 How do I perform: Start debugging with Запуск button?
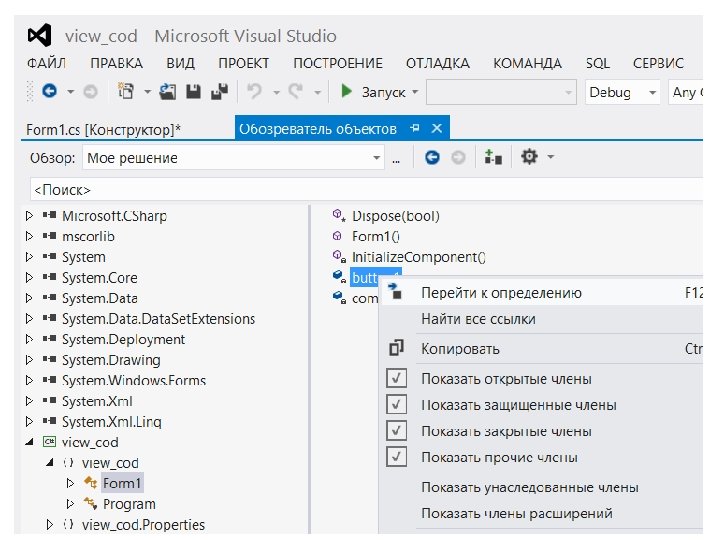(x=373, y=92)
